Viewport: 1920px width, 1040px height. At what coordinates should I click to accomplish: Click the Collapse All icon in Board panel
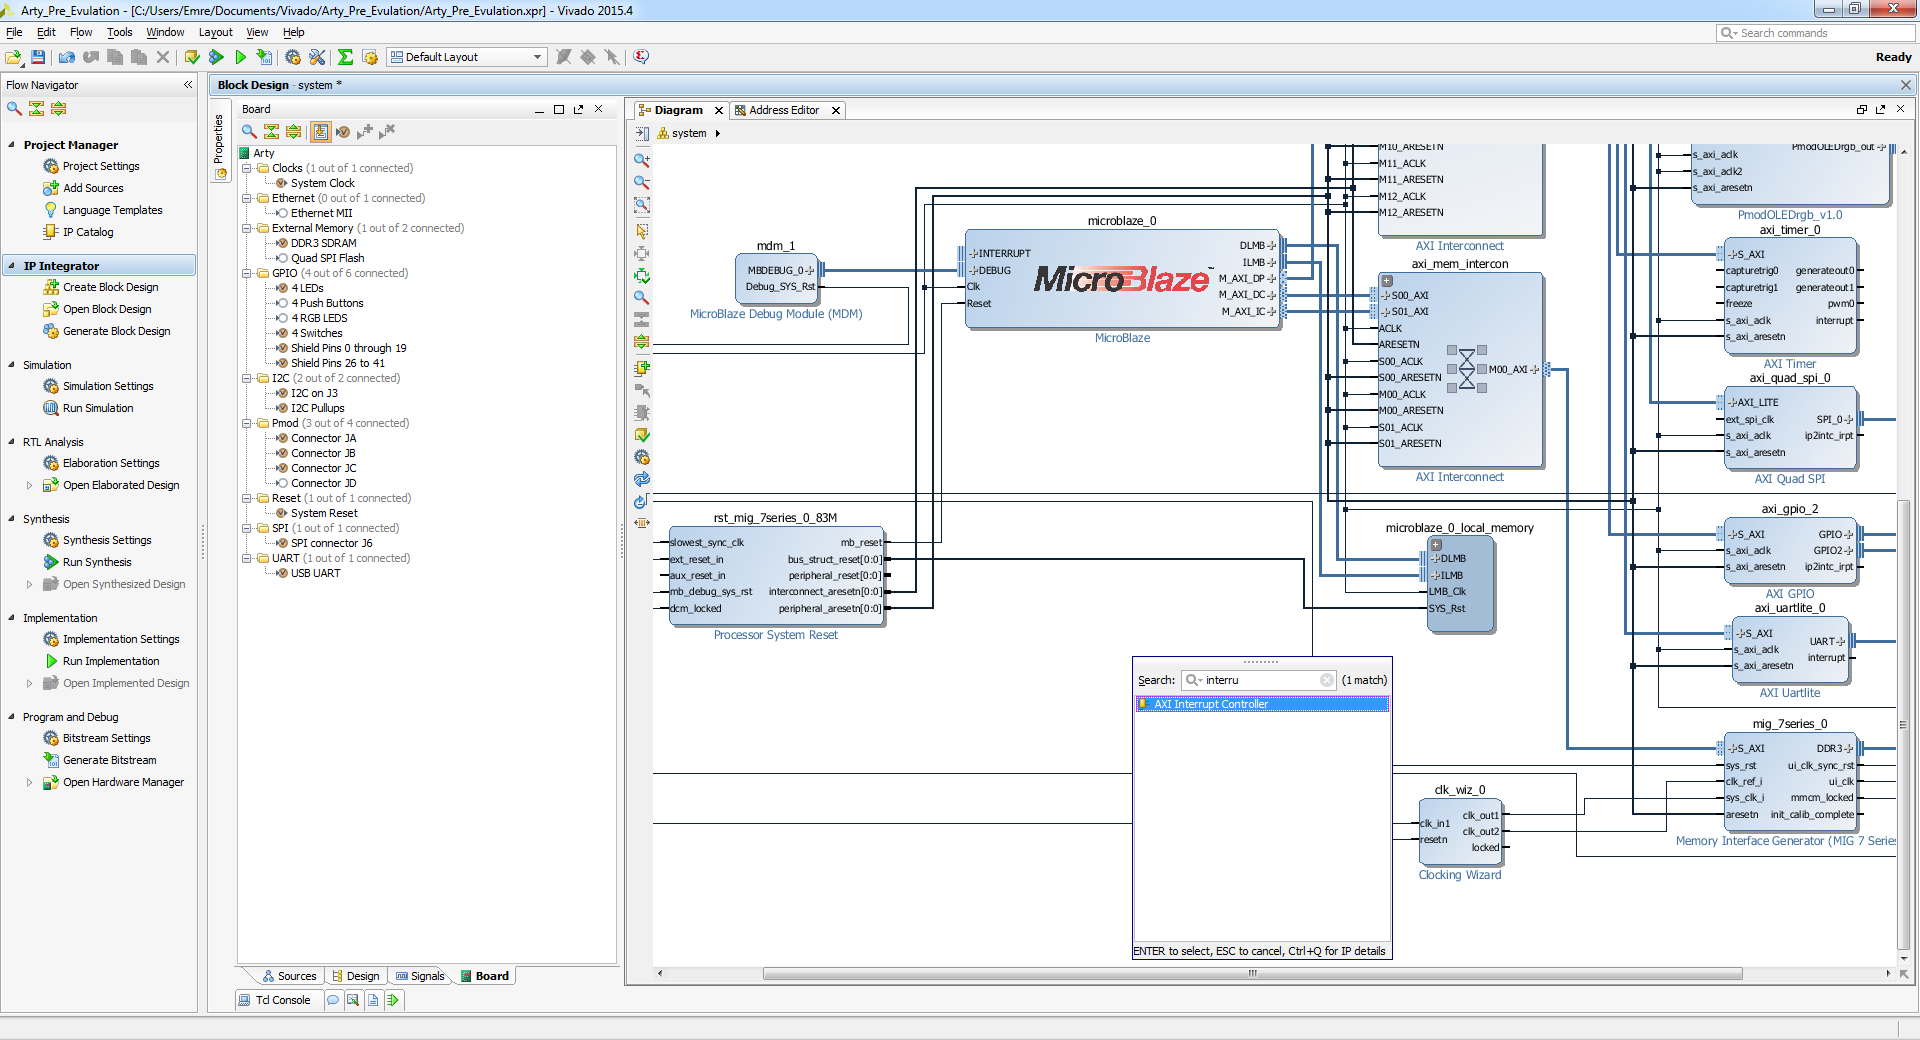(x=271, y=132)
